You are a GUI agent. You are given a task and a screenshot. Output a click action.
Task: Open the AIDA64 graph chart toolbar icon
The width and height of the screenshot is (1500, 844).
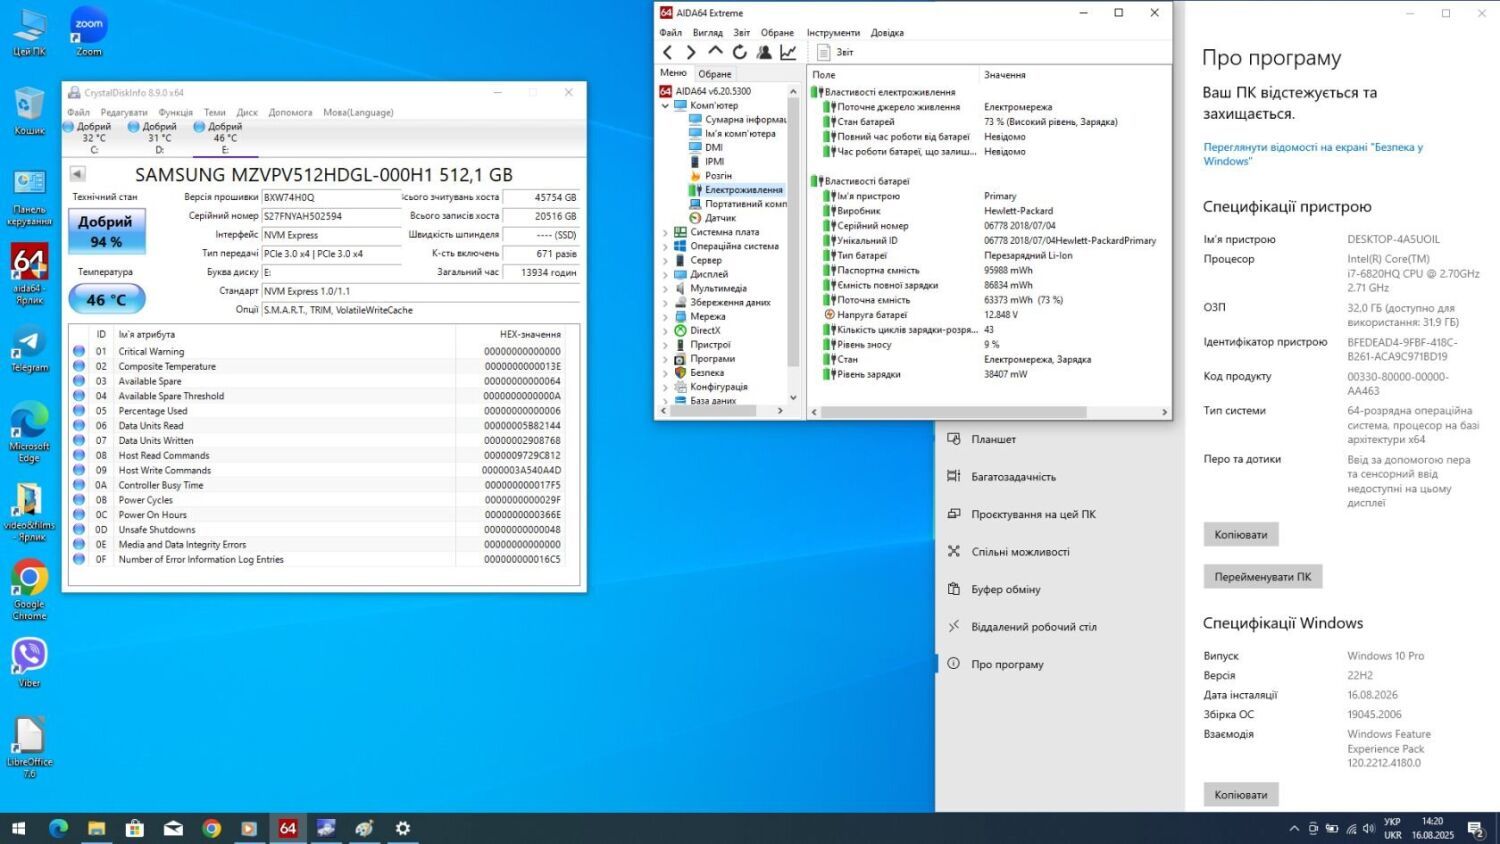pyautogui.click(x=788, y=52)
